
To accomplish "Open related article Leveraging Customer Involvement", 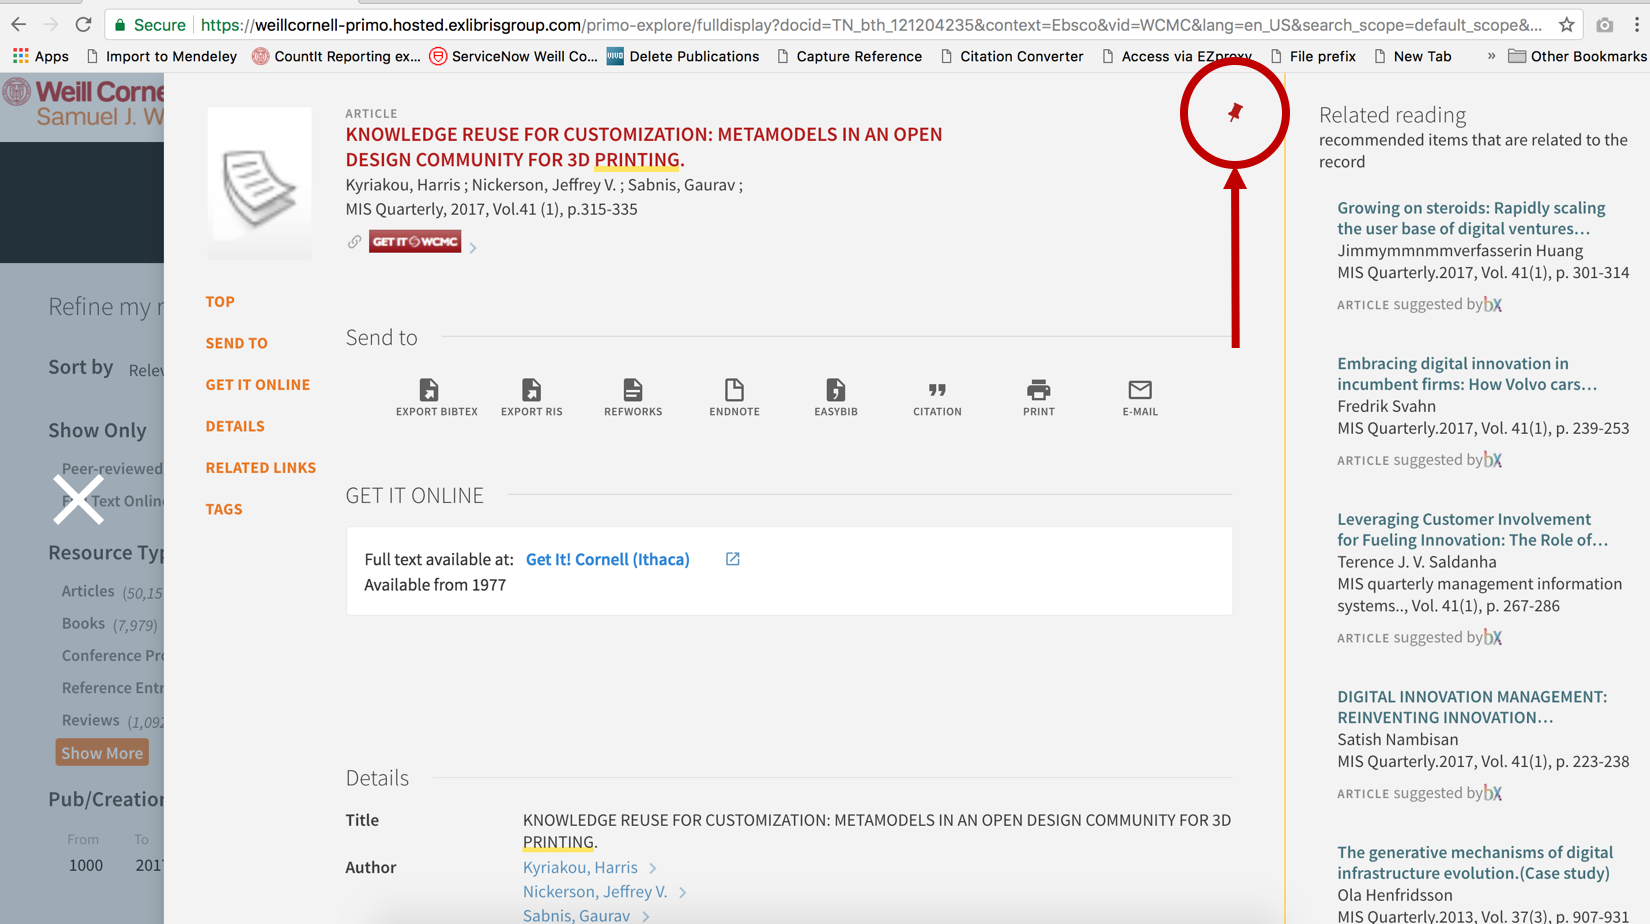I will [x=1473, y=529].
